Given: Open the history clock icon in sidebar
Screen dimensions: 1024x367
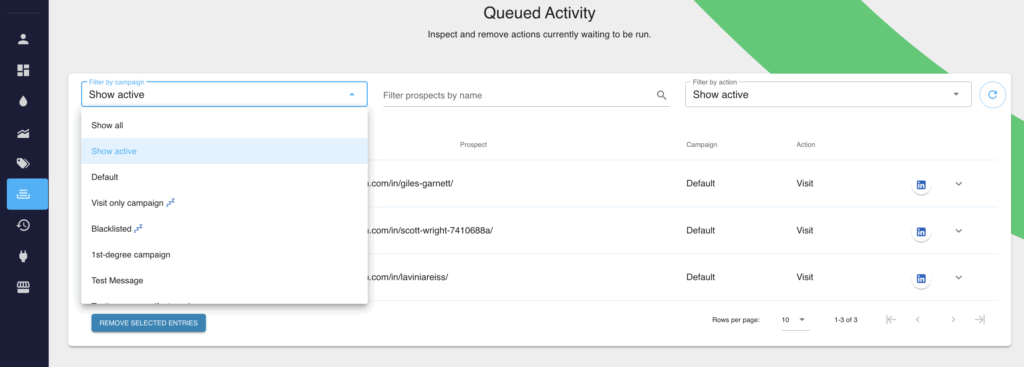Looking at the screenshot, I should point(24,225).
